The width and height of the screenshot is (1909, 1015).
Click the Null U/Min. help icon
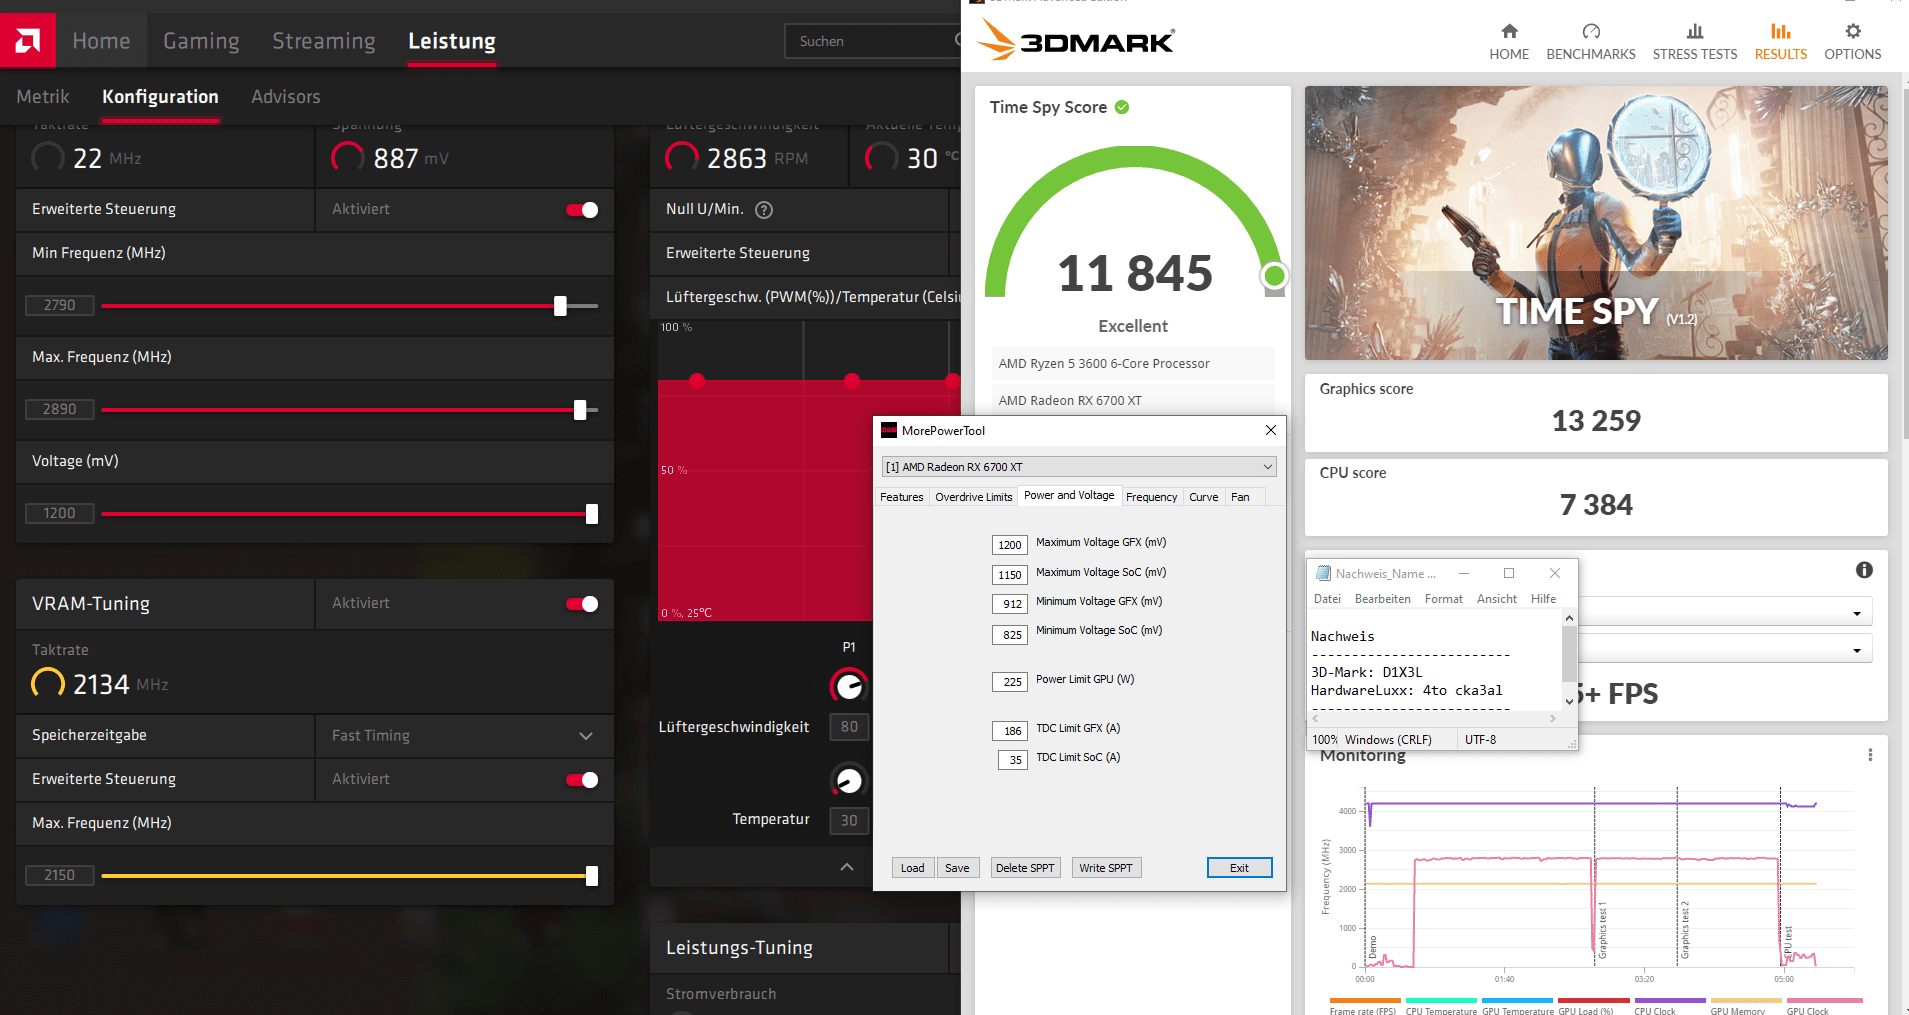click(x=764, y=209)
